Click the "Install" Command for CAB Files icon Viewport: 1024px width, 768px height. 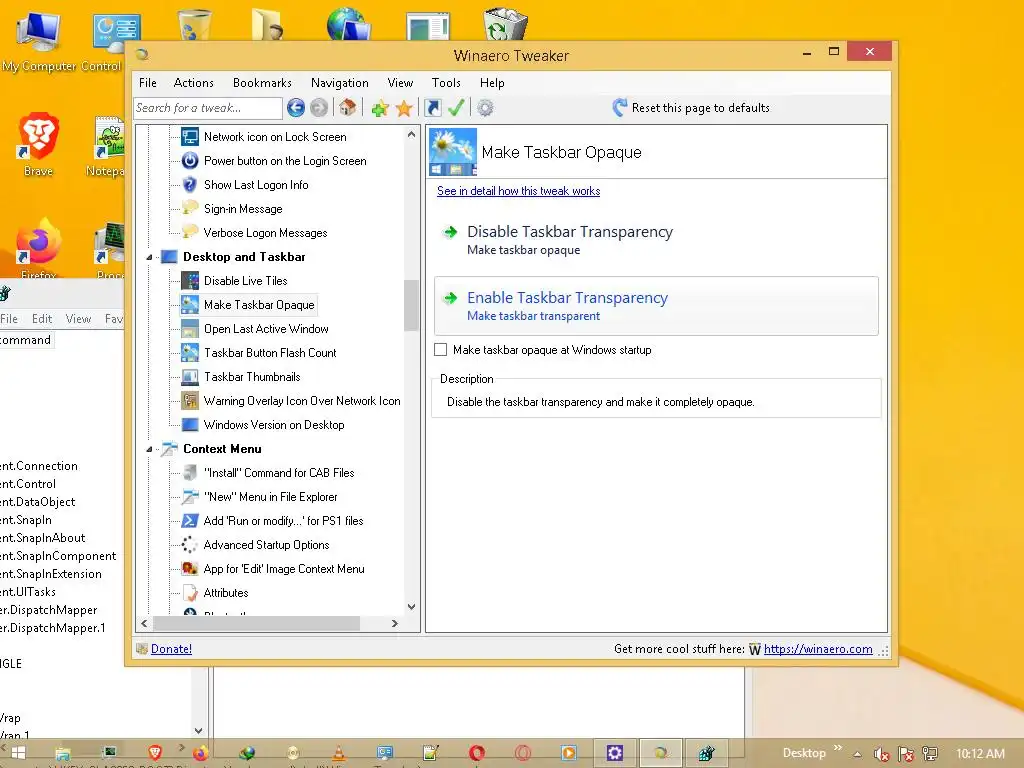click(x=190, y=473)
